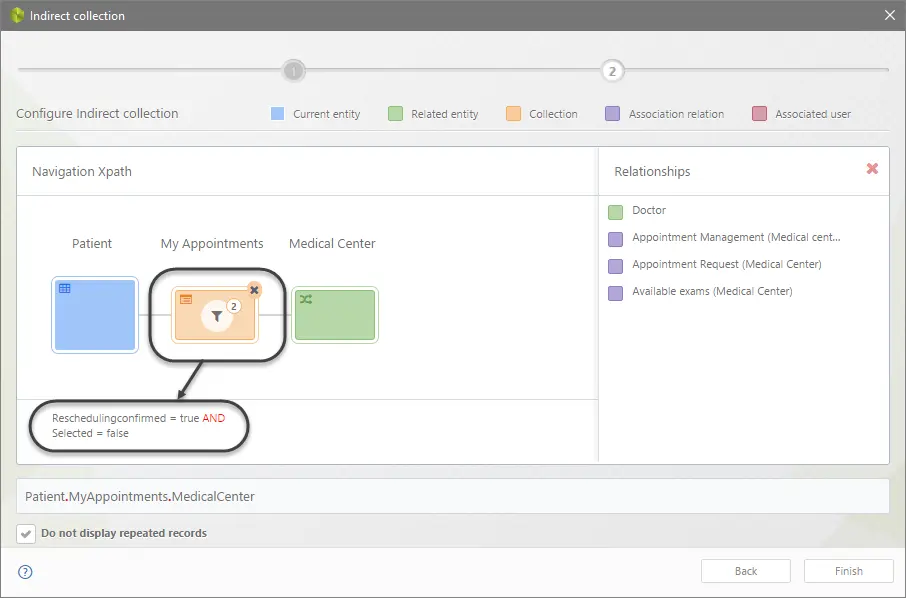Click the filter count badge showing 2
Screen dimensions: 906x598
coord(233,306)
